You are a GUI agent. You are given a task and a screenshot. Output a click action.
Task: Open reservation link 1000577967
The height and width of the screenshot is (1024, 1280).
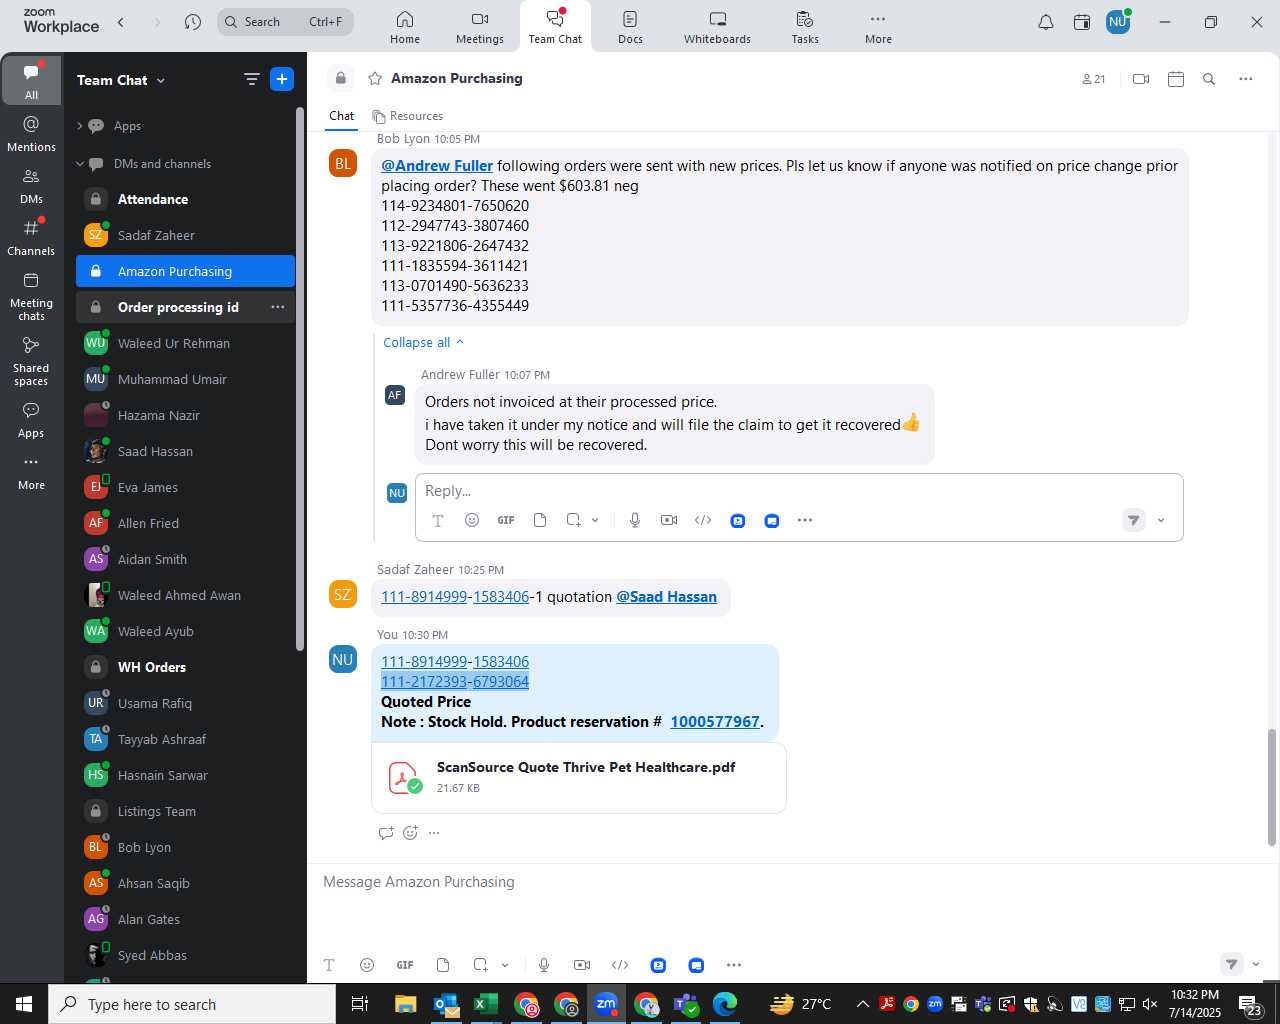click(715, 722)
